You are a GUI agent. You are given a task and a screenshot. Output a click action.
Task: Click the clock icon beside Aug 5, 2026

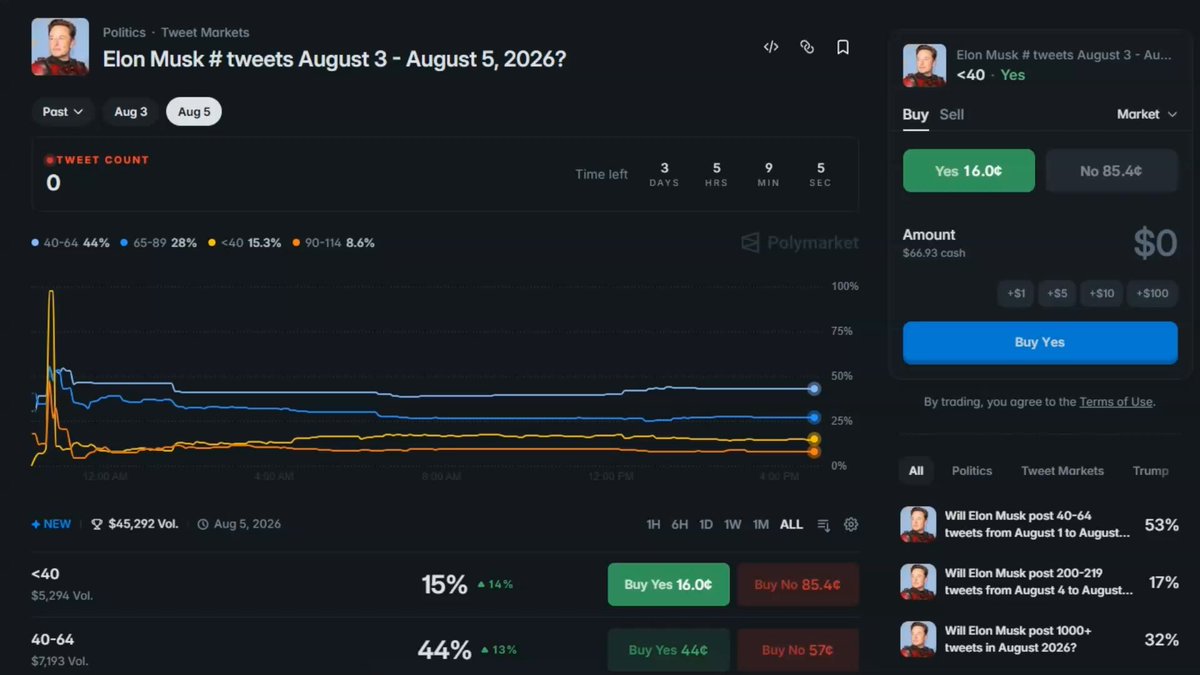point(203,524)
